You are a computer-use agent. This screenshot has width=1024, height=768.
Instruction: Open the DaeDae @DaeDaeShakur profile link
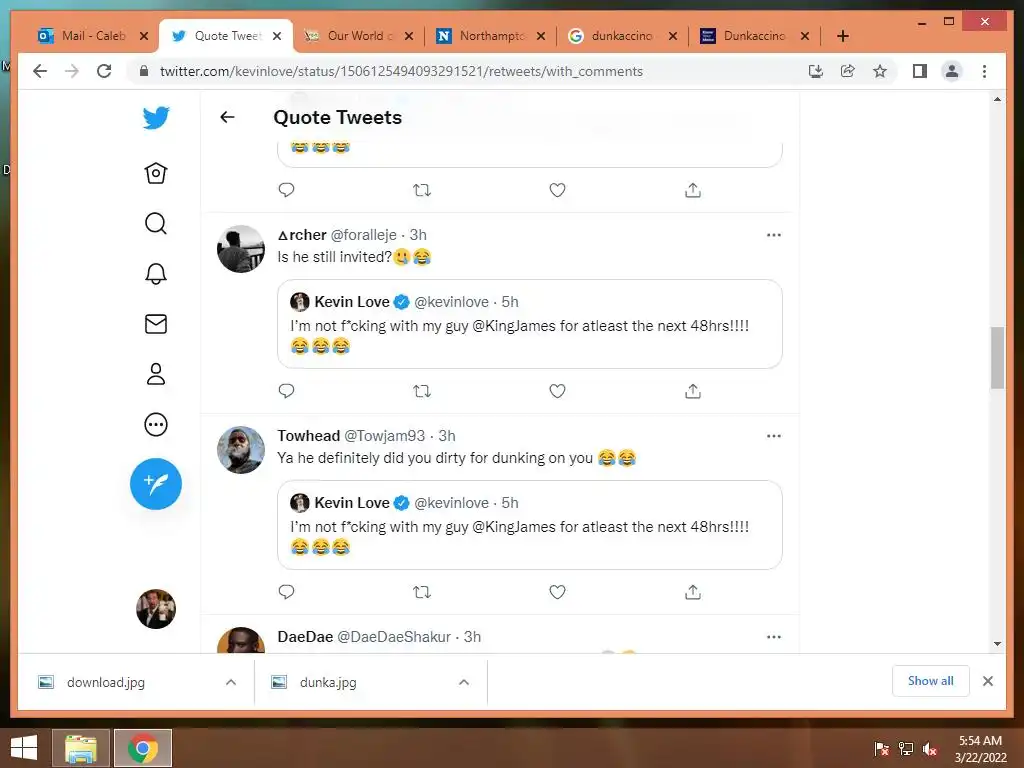point(364,637)
